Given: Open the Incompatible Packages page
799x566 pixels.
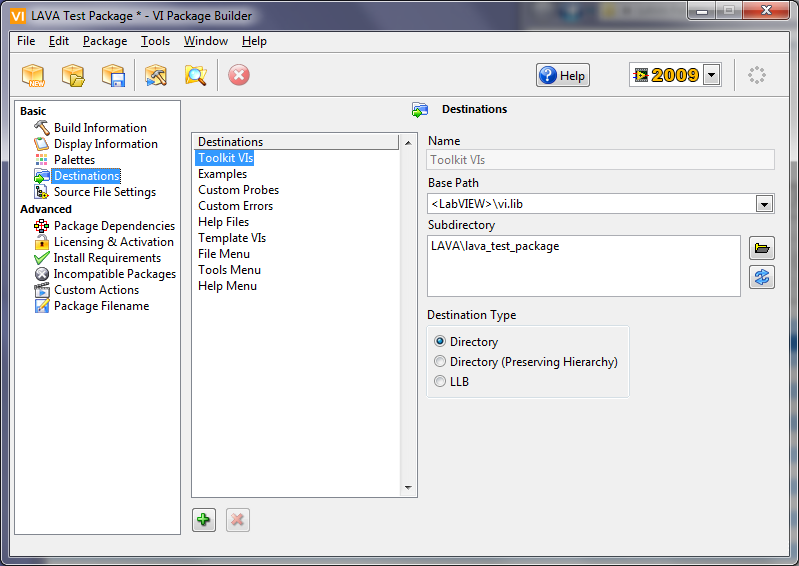Looking at the screenshot, I should (115, 274).
